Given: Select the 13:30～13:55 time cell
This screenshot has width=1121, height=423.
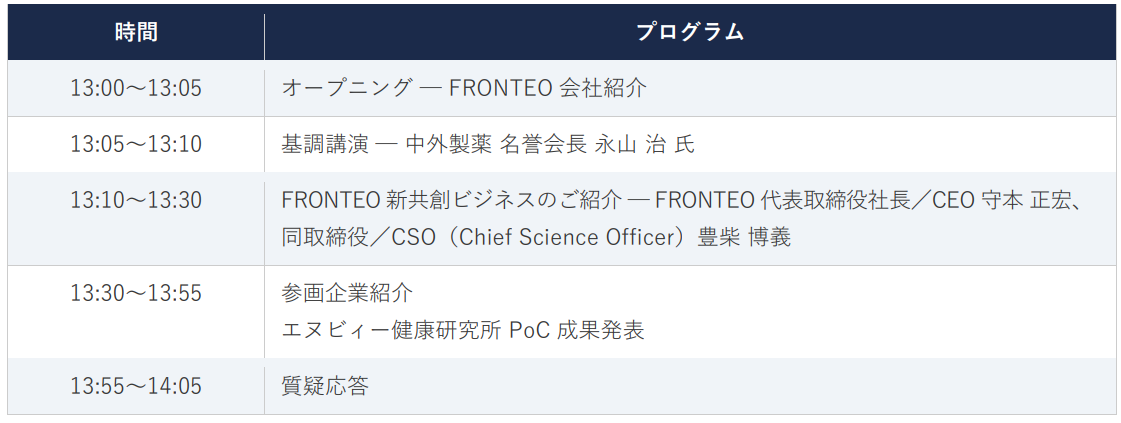Looking at the screenshot, I should pyautogui.click(x=136, y=293).
